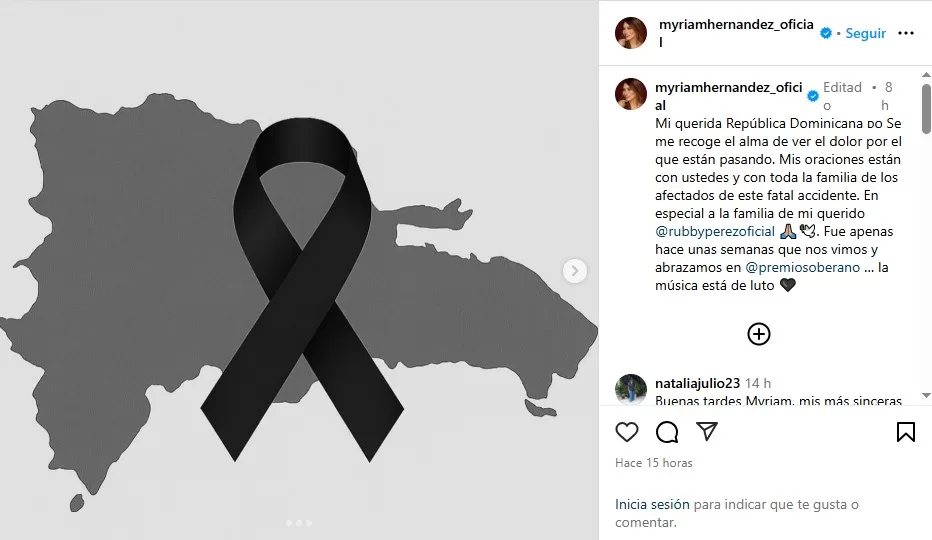The width and height of the screenshot is (932, 540).
Task: Click caption author avatar picture
Action: [x=631, y=94]
